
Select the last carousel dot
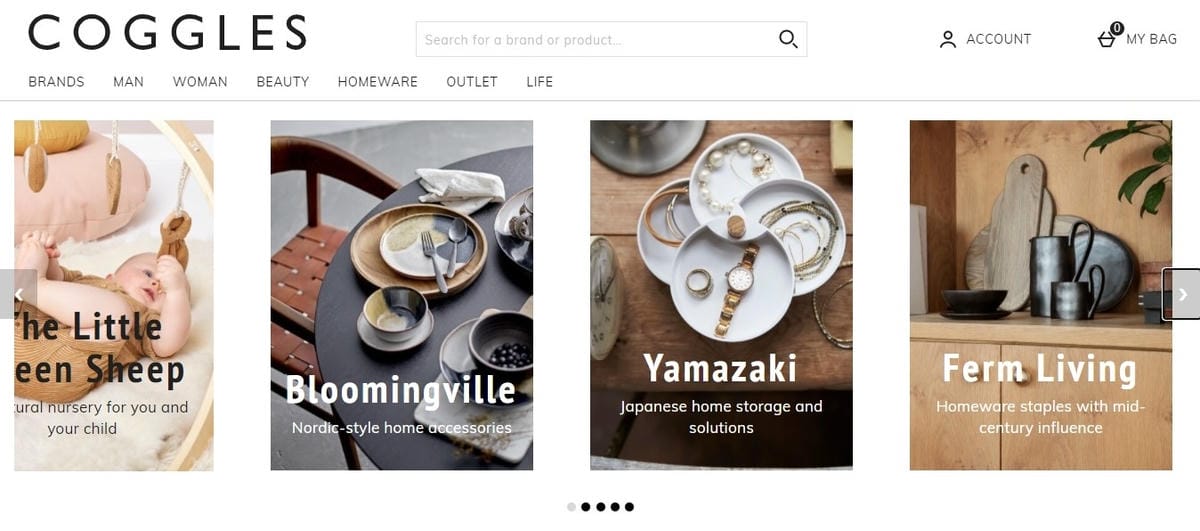tap(629, 507)
